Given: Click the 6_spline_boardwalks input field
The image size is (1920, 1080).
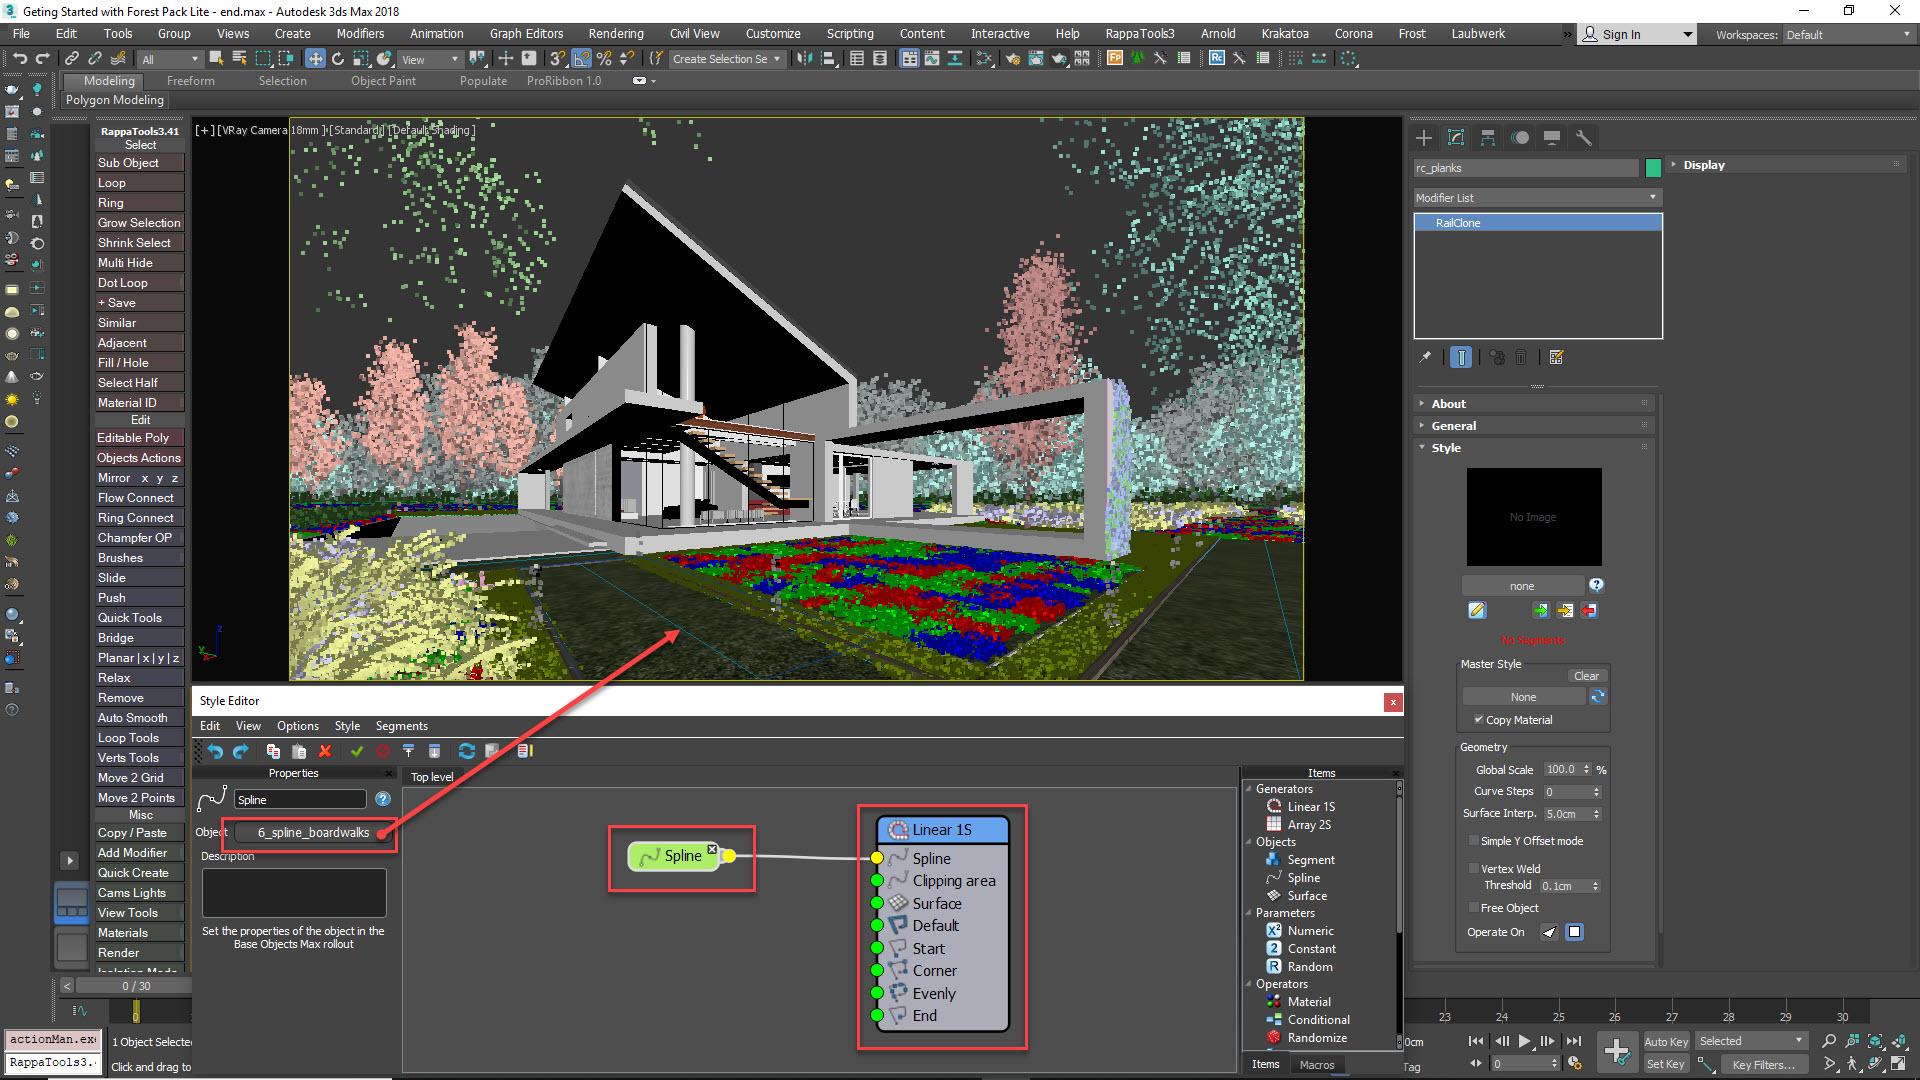Looking at the screenshot, I should click(314, 832).
